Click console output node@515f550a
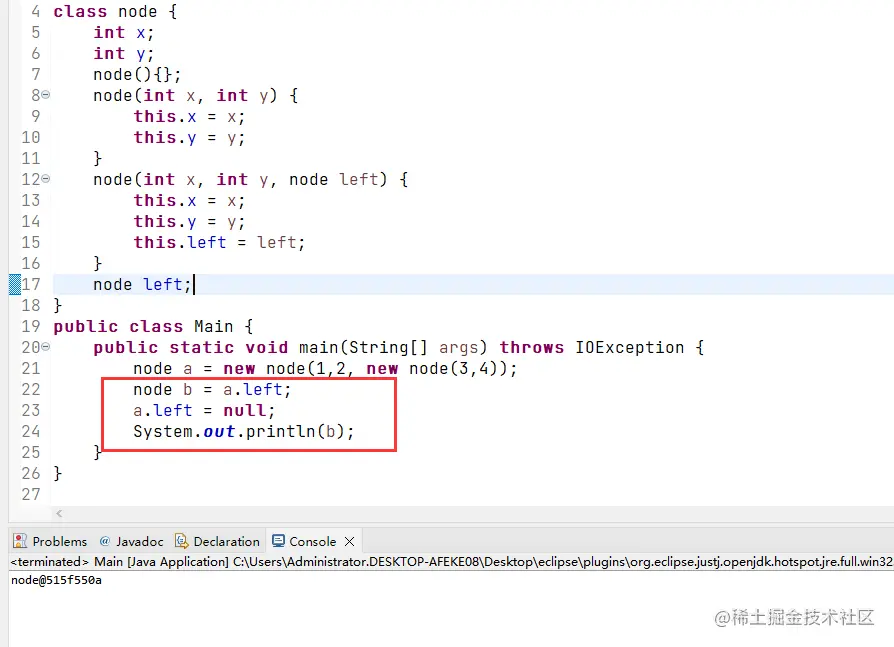 pyautogui.click(x=56, y=580)
